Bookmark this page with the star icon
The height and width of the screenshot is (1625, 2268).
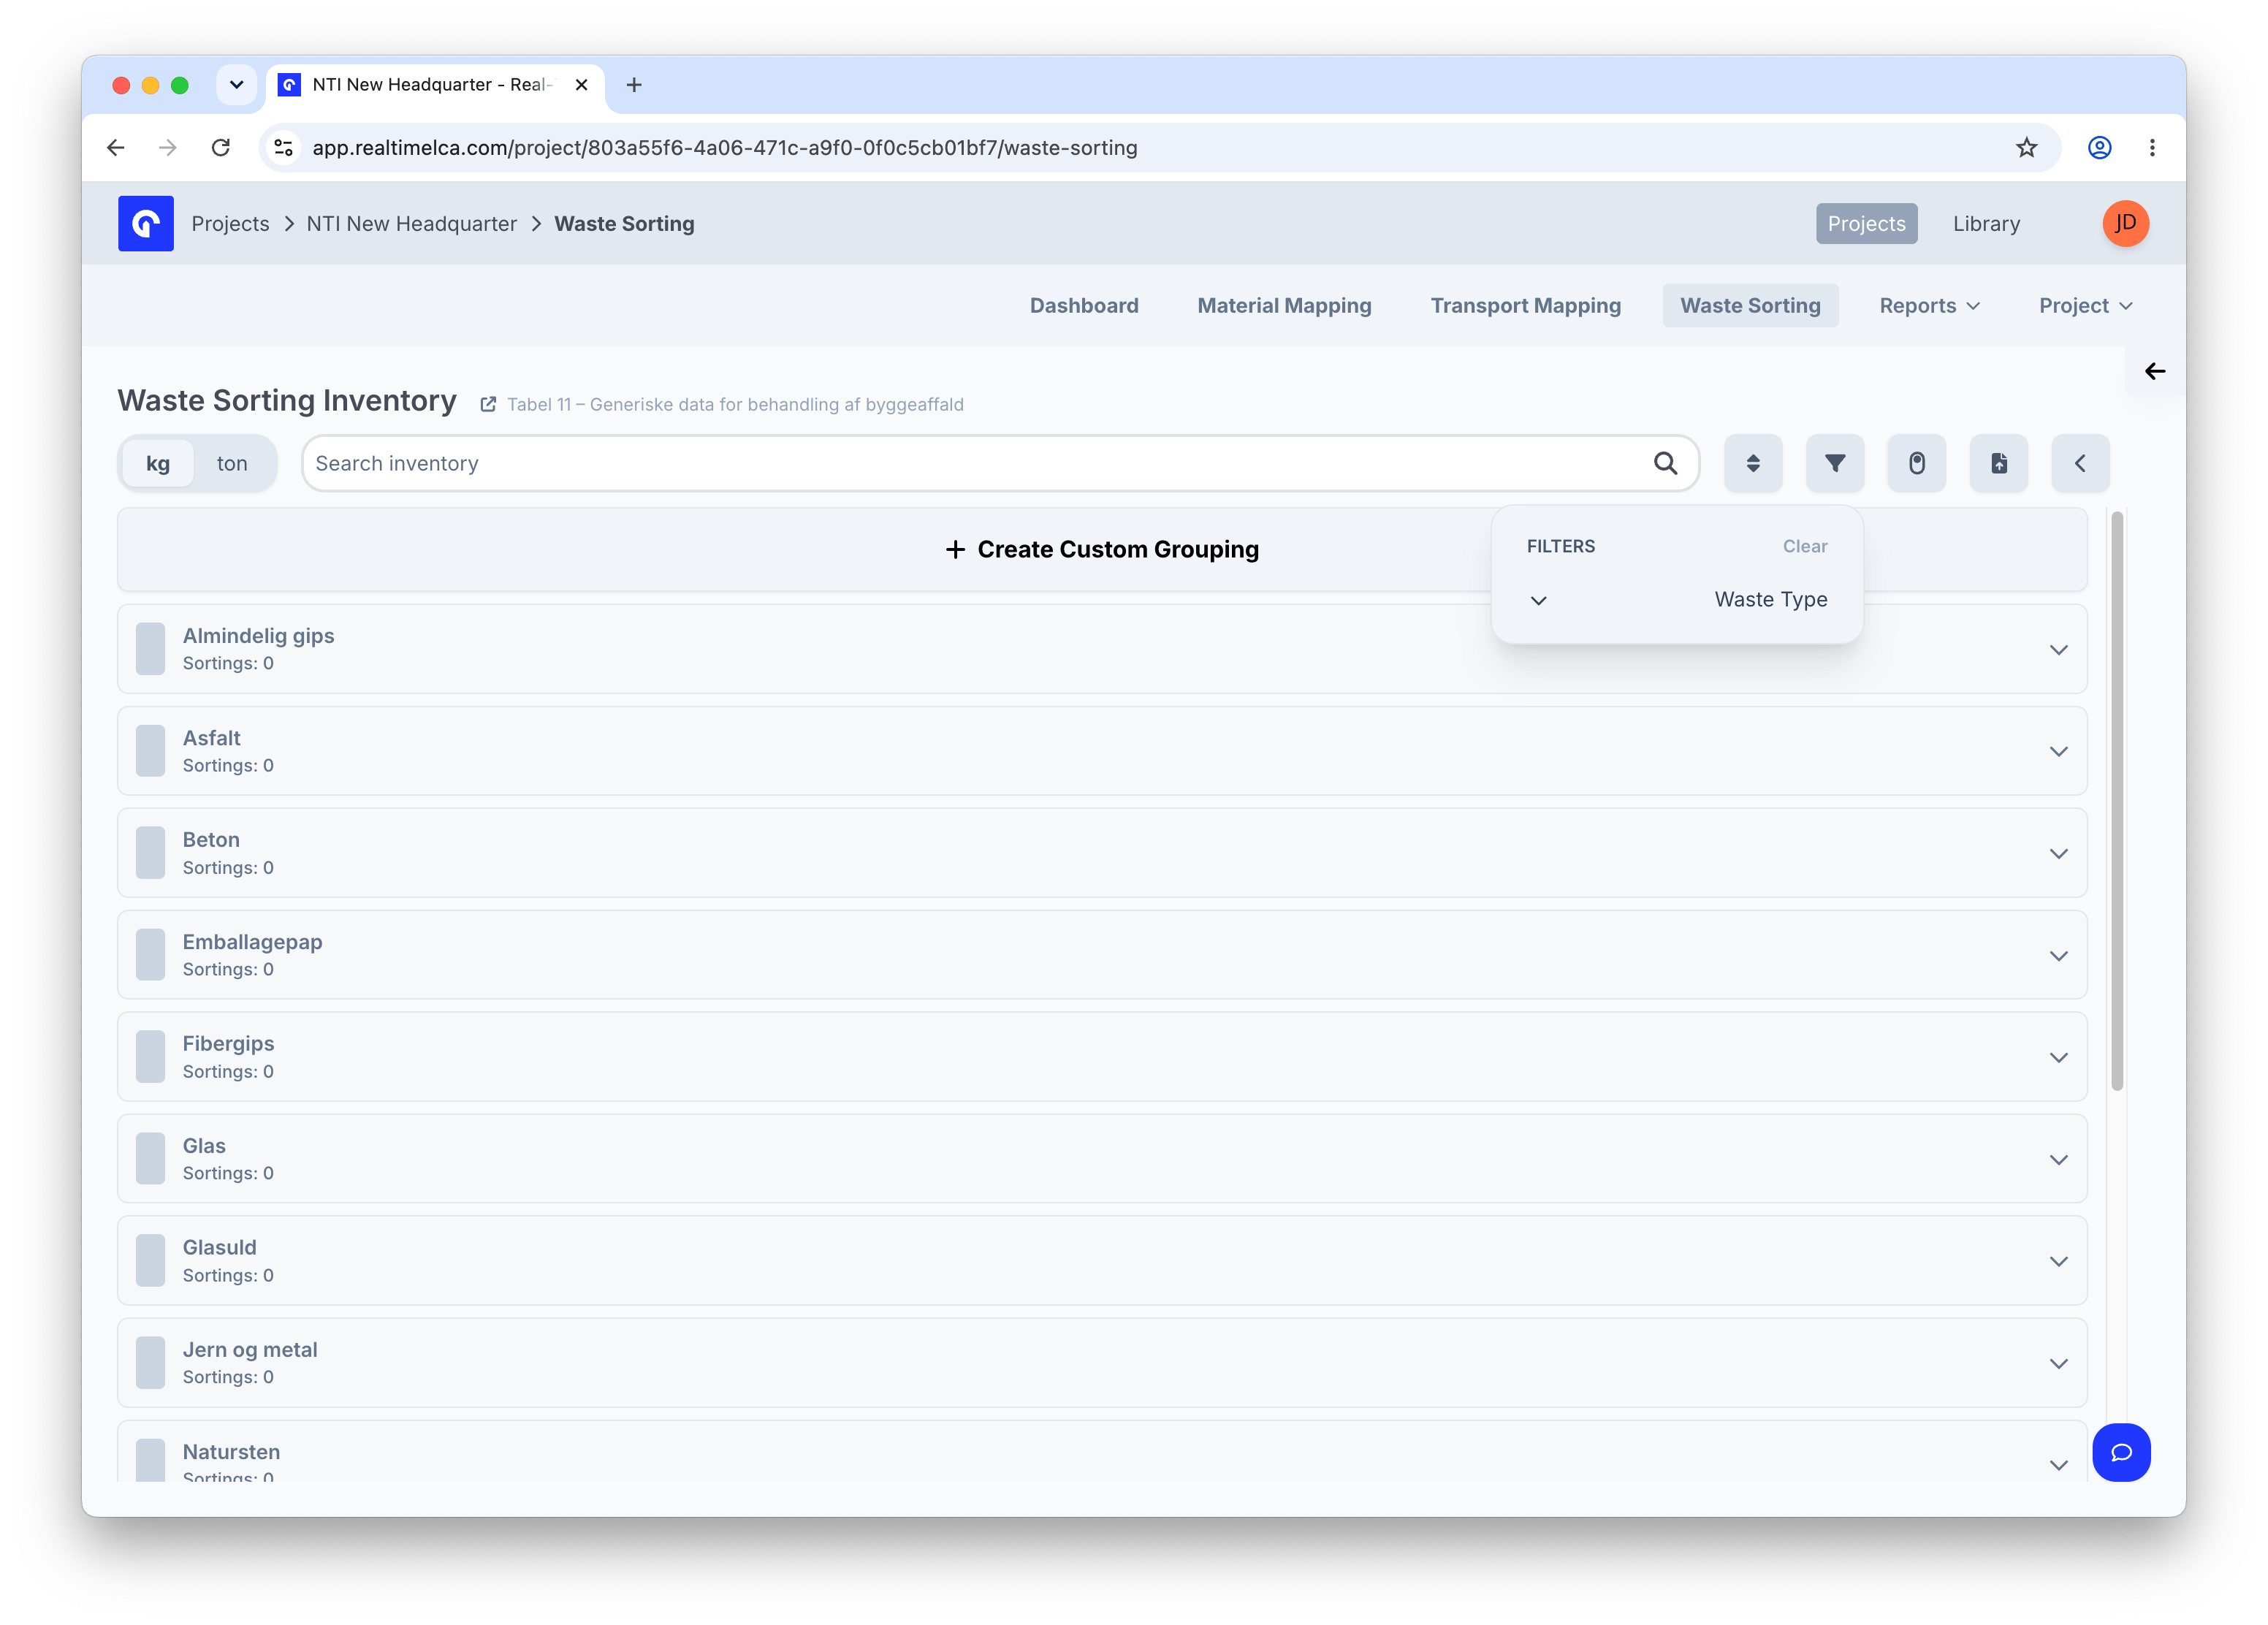click(2026, 147)
